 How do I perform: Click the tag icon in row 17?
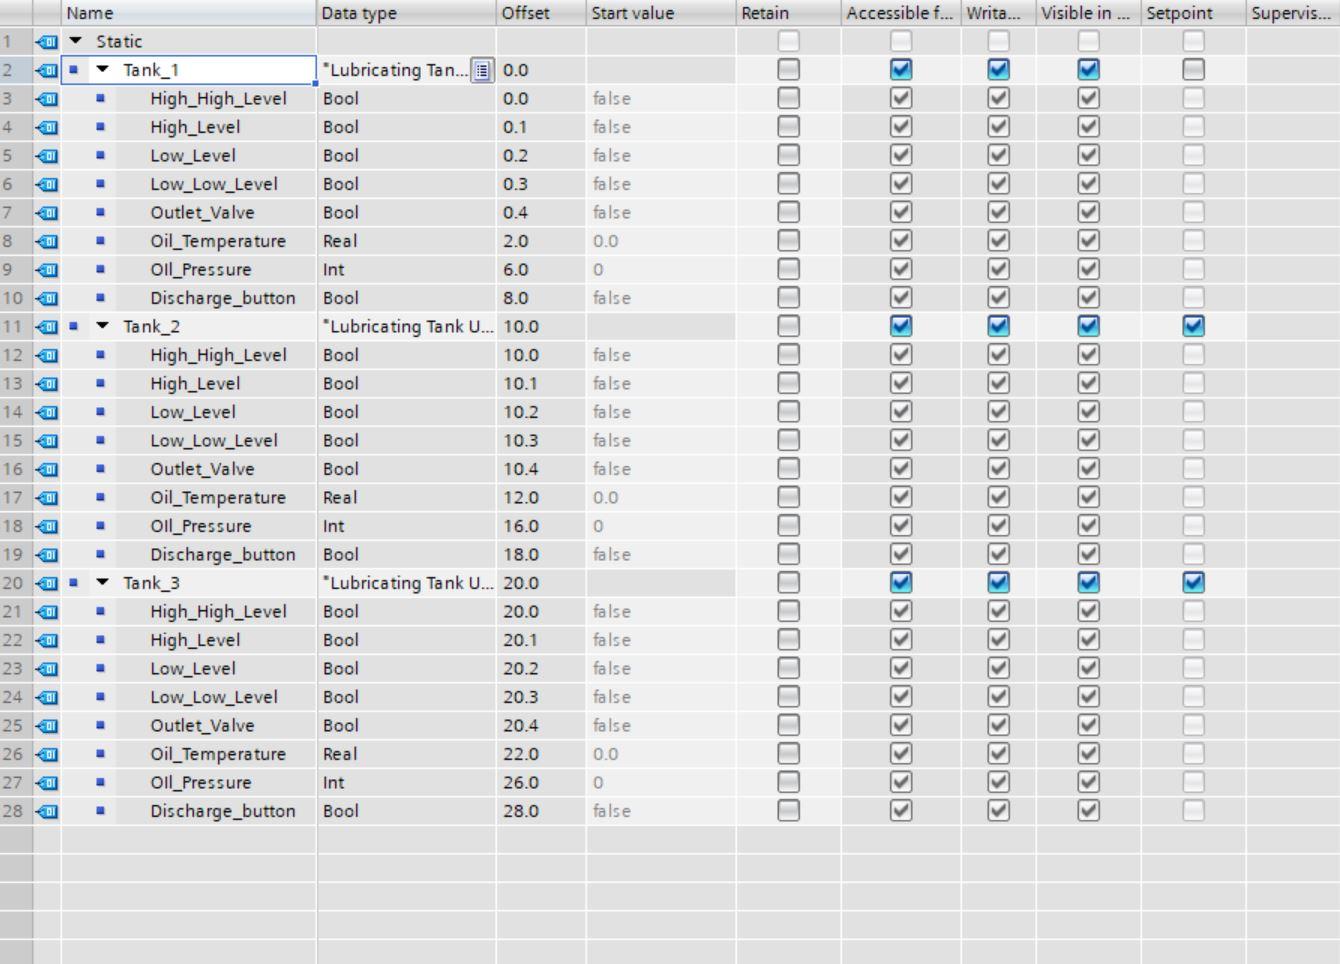[x=47, y=498]
